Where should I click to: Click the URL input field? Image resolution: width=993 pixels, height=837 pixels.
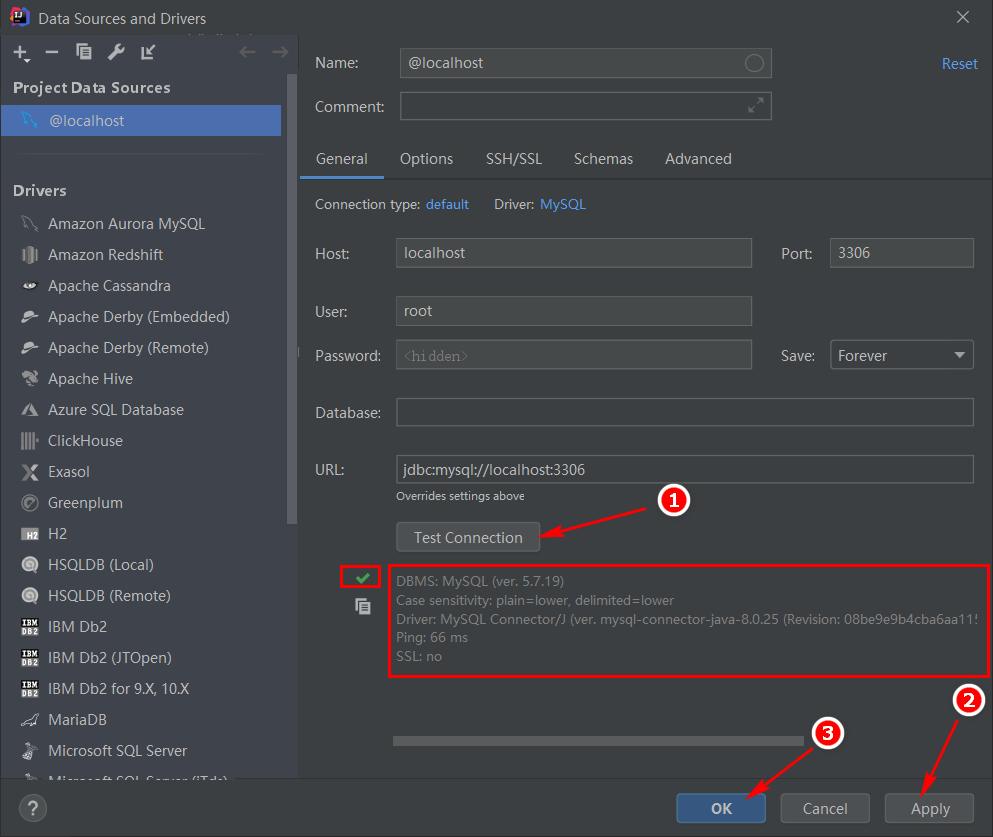685,469
